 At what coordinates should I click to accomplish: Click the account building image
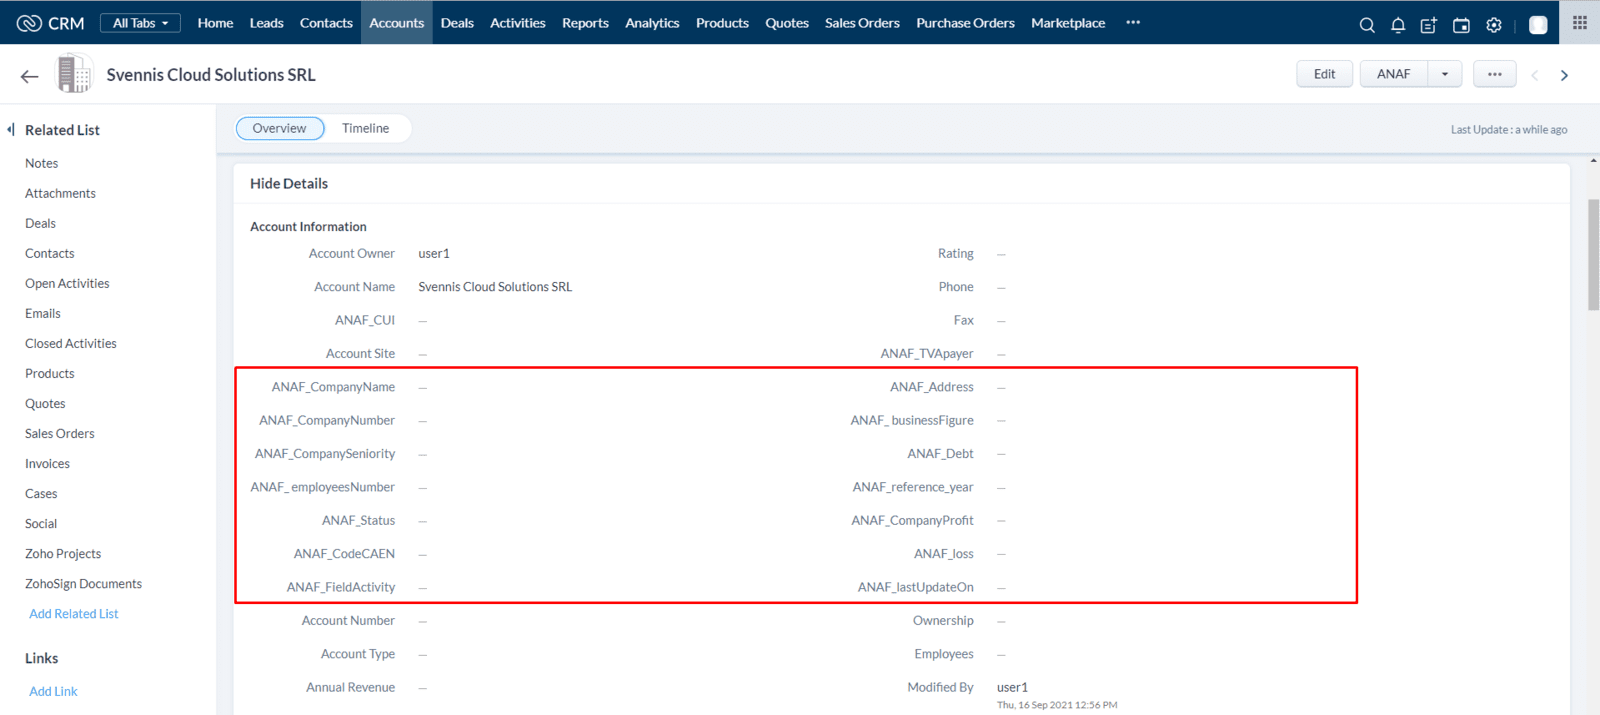(74, 74)
